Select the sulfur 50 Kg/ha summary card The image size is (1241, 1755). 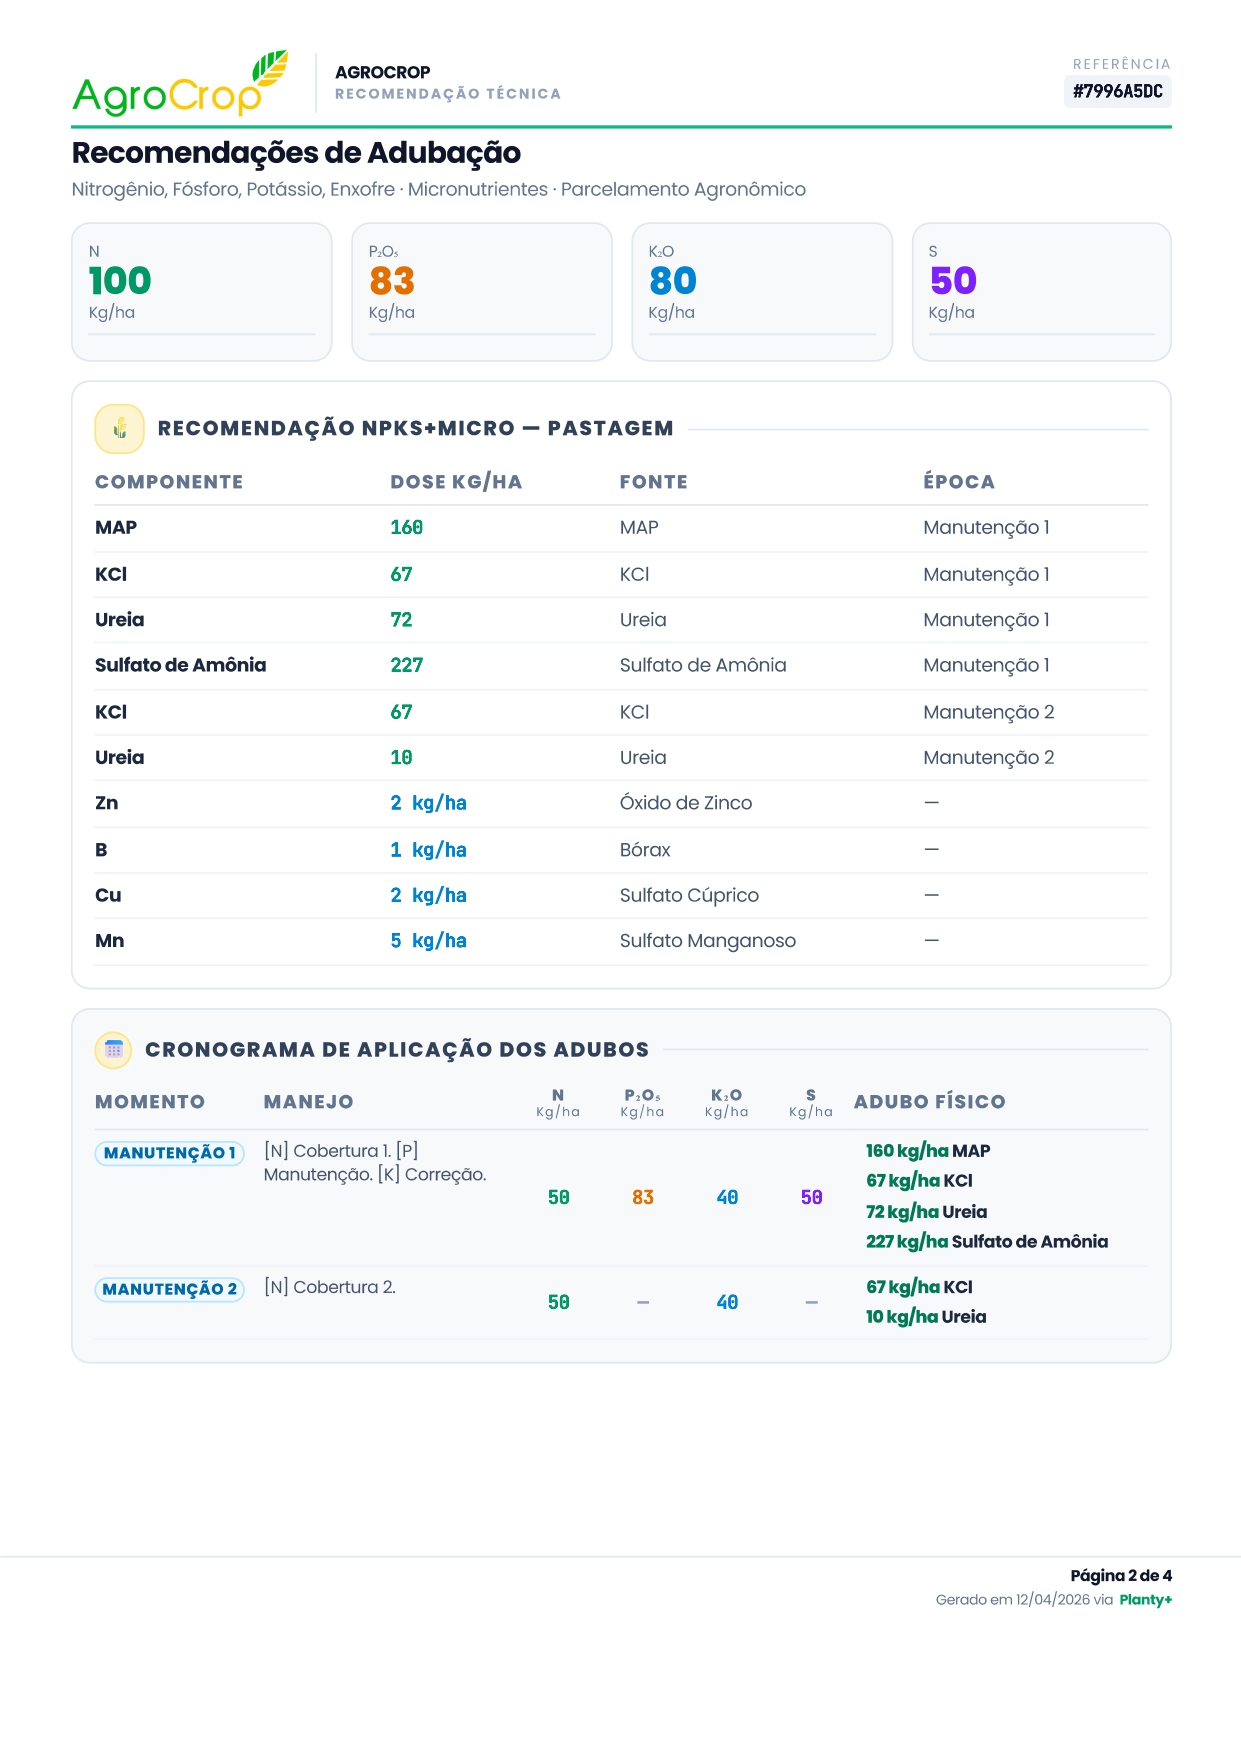1041,291
